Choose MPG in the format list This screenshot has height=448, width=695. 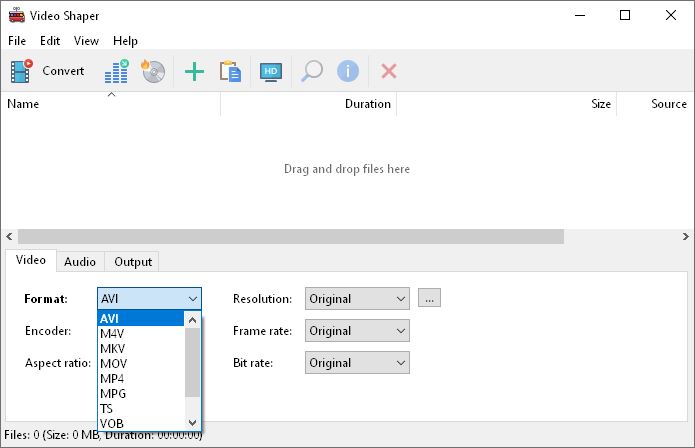(x=141, y=394)
